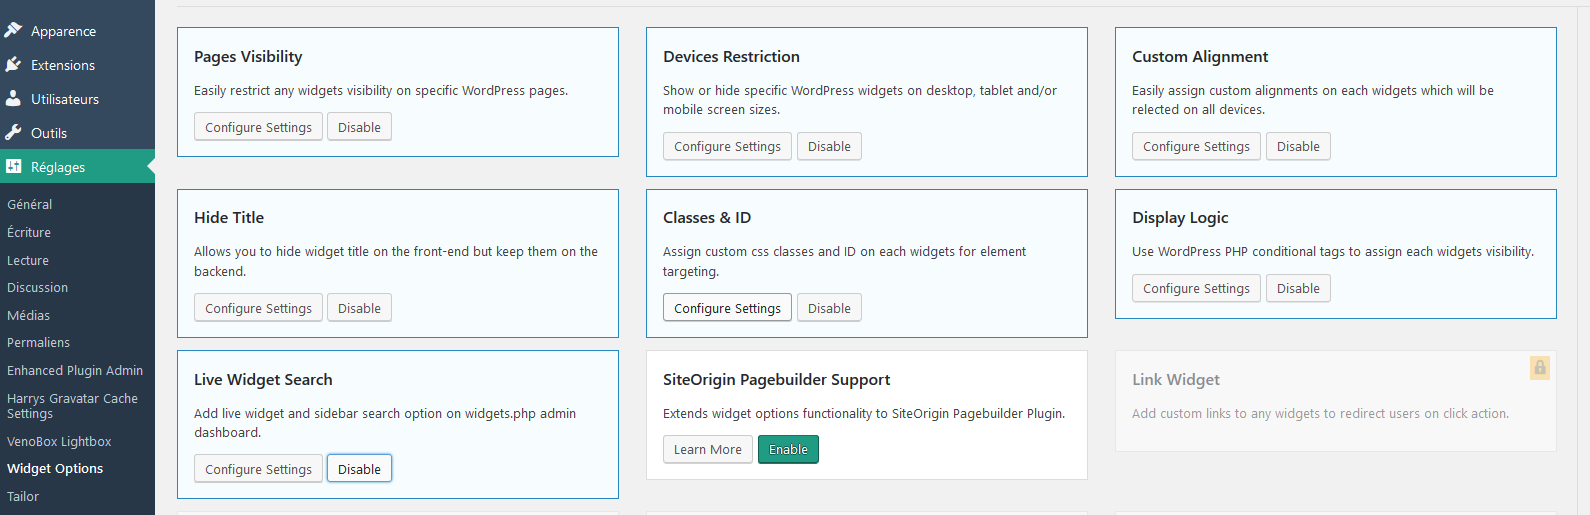Screen dimensions: 1590x515
Task: Open Harrys Gravatar Cache Settings
Action: pos(72,405)
